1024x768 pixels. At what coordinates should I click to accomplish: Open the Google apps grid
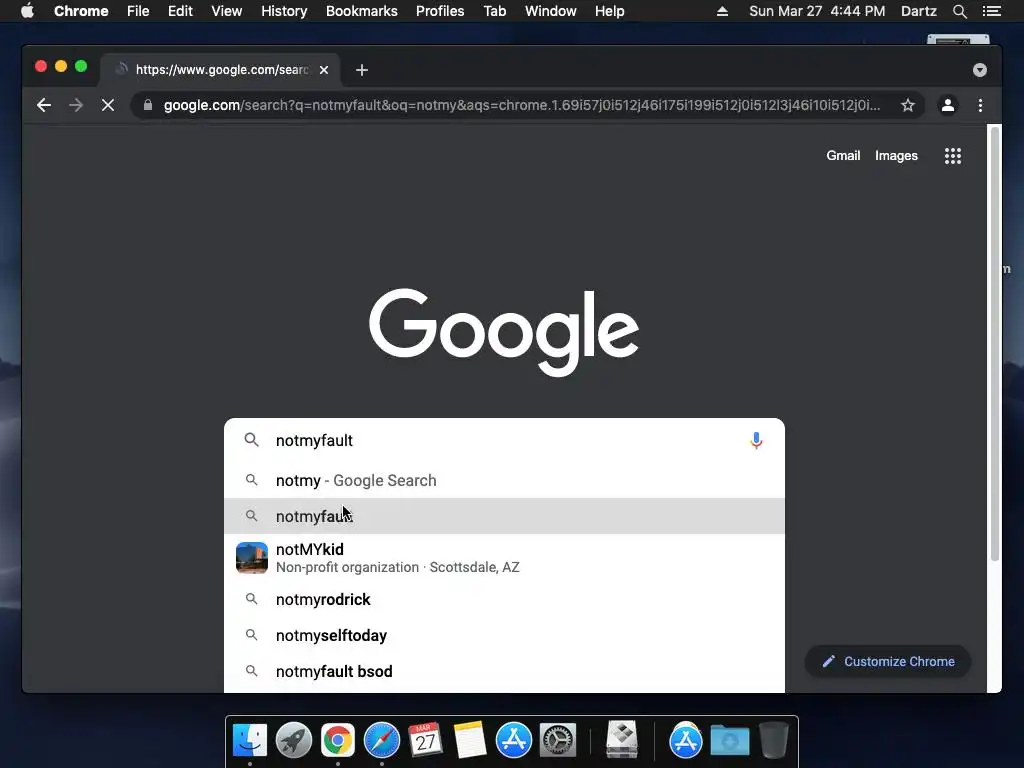(953, 155)
